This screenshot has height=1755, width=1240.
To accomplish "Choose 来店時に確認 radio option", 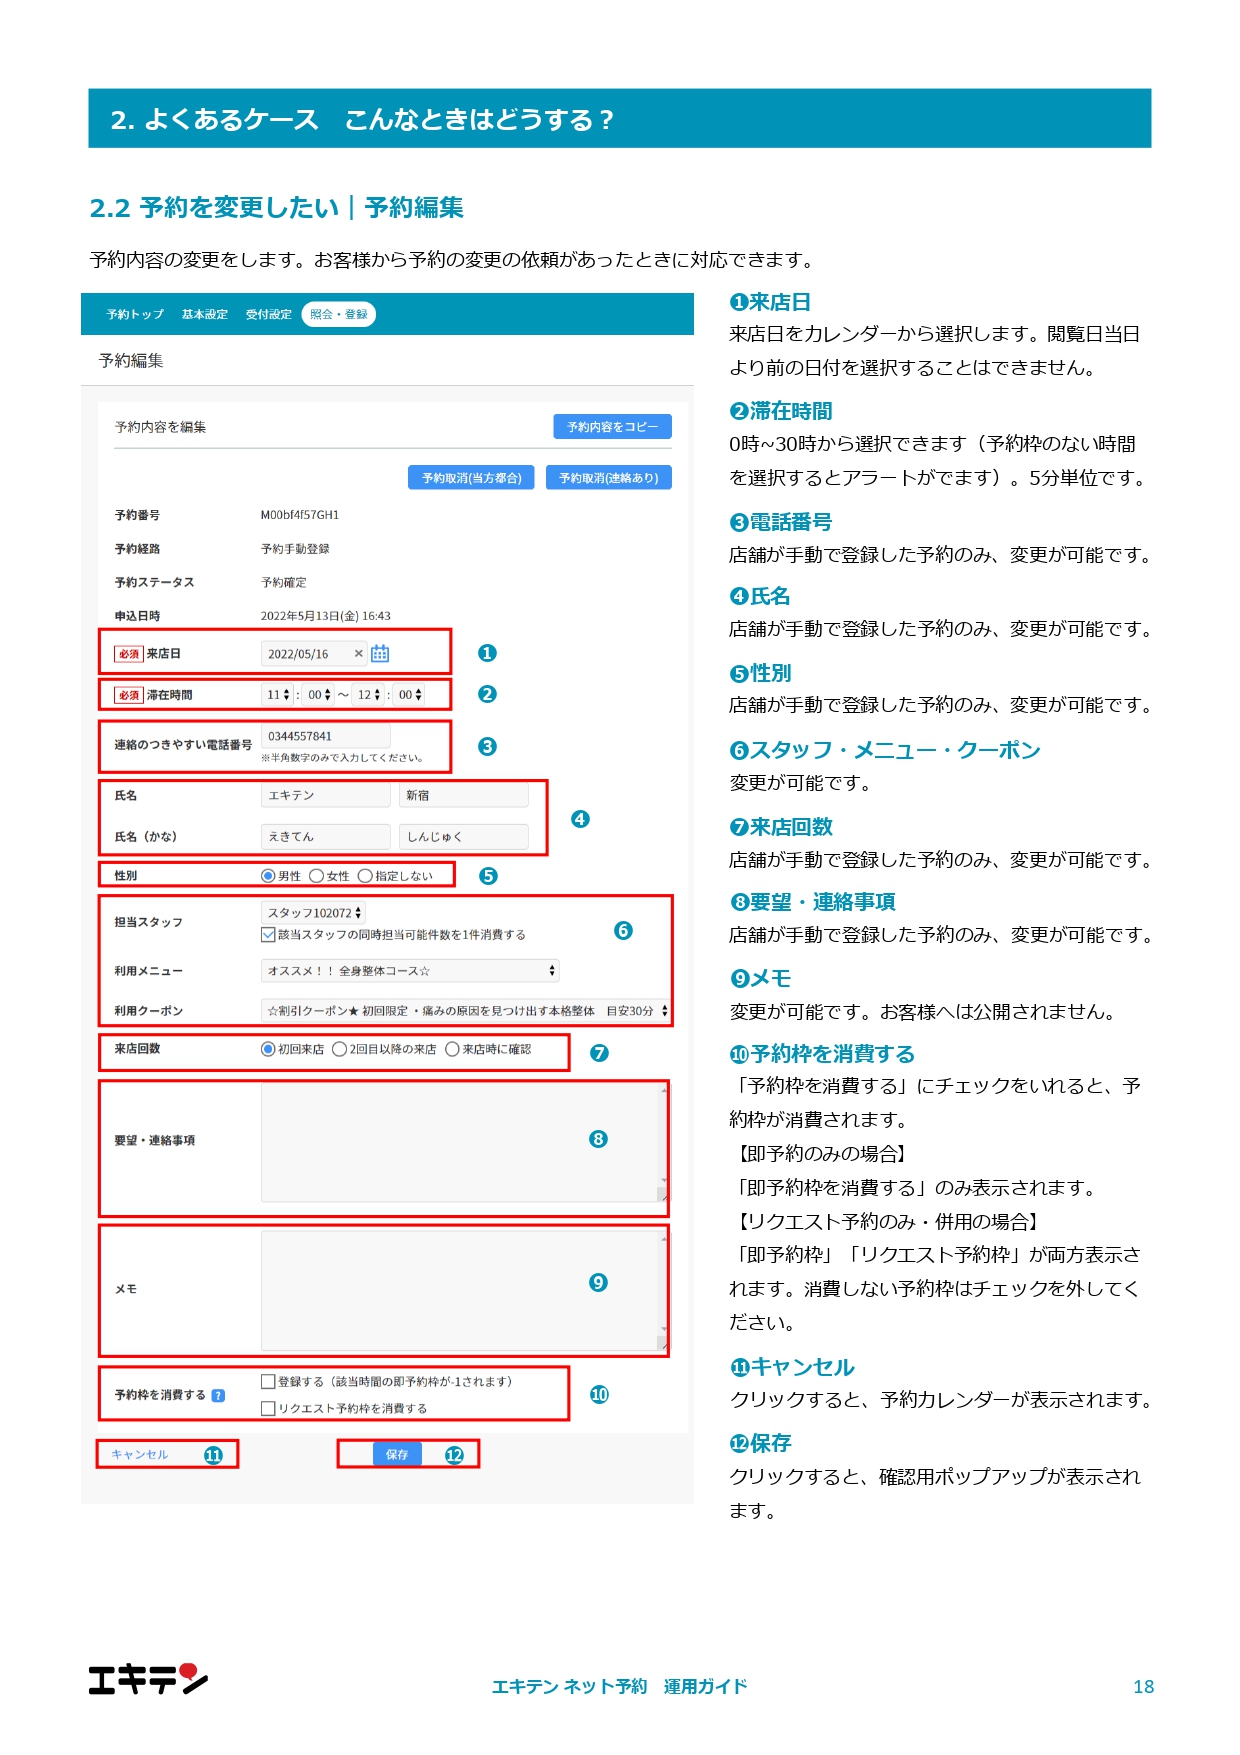I will click(452, 1049).
